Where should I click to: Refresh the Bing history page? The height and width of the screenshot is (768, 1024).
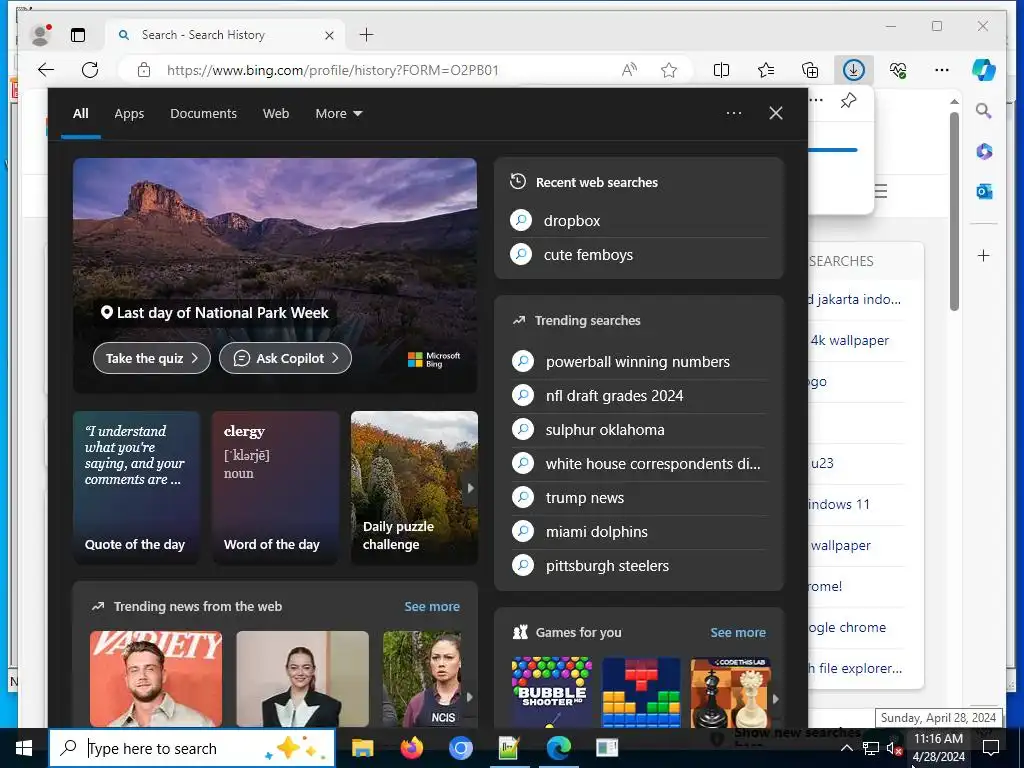point(90,70)
